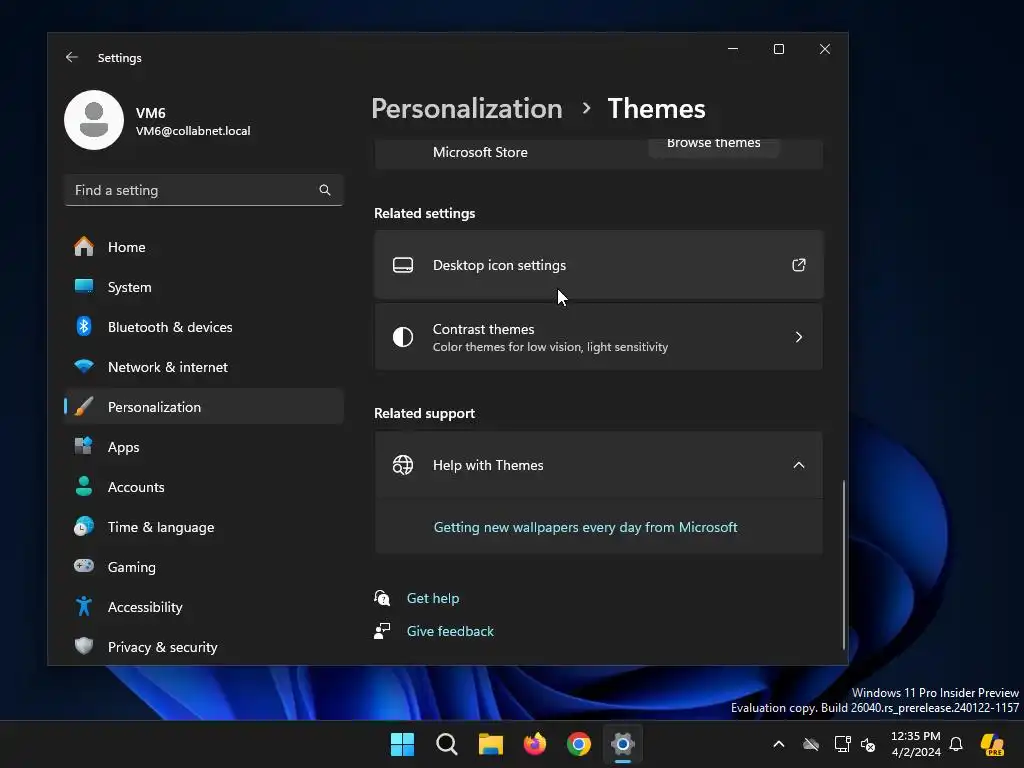Click the magnifier icon in Find a setting
Screen dimensions: 1024x768
point(325,190)
